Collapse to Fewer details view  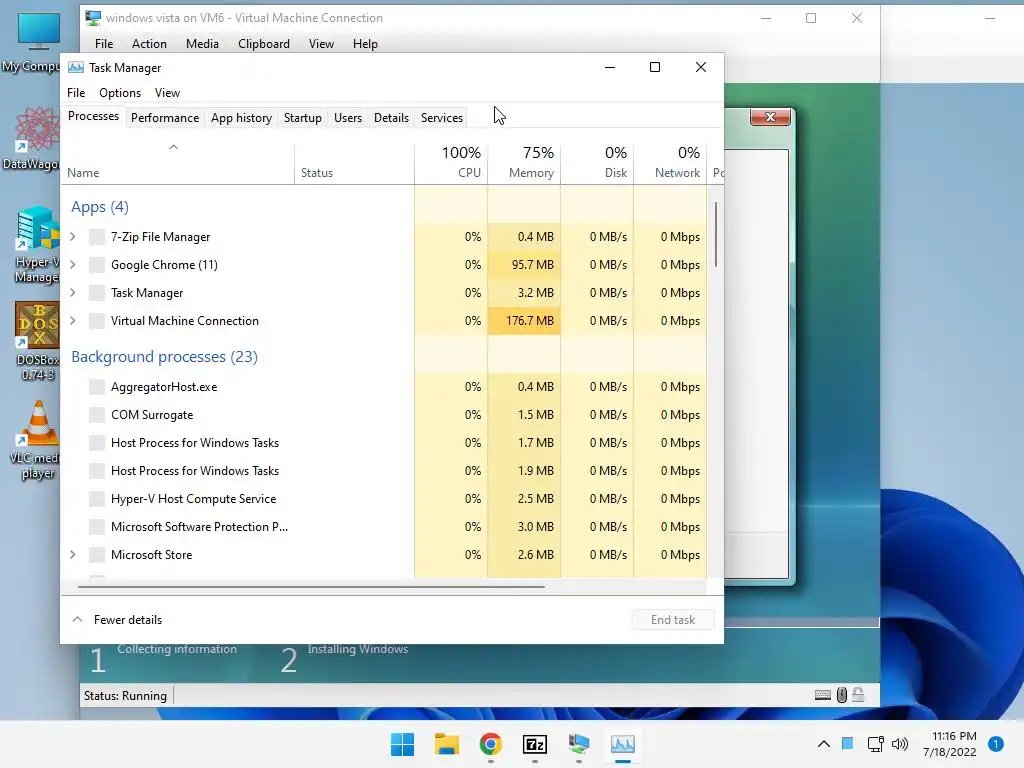click(x=118, y=620)
